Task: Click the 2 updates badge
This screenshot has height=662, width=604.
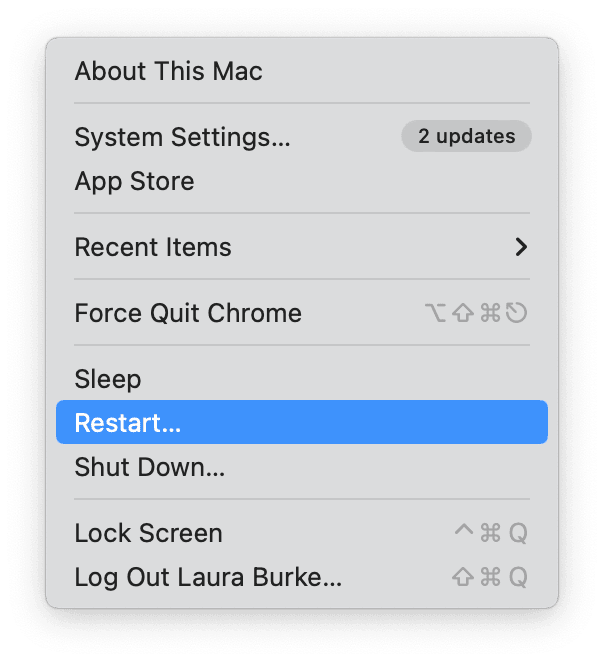Action: [466, 136]
